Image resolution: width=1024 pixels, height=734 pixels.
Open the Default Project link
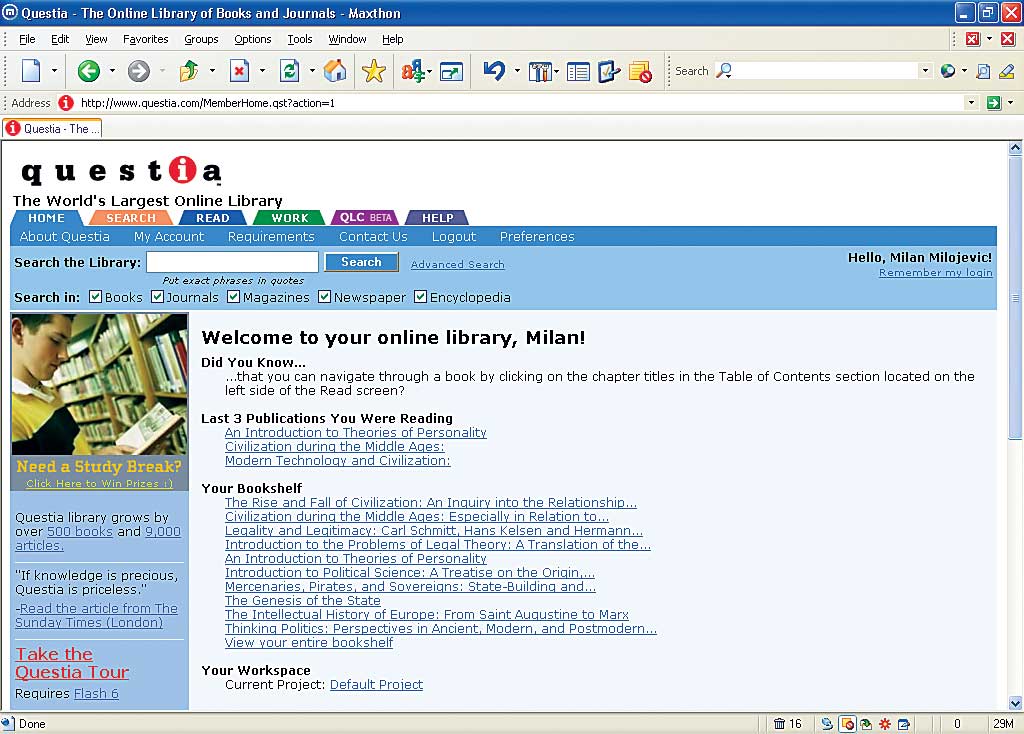(376, 684)
